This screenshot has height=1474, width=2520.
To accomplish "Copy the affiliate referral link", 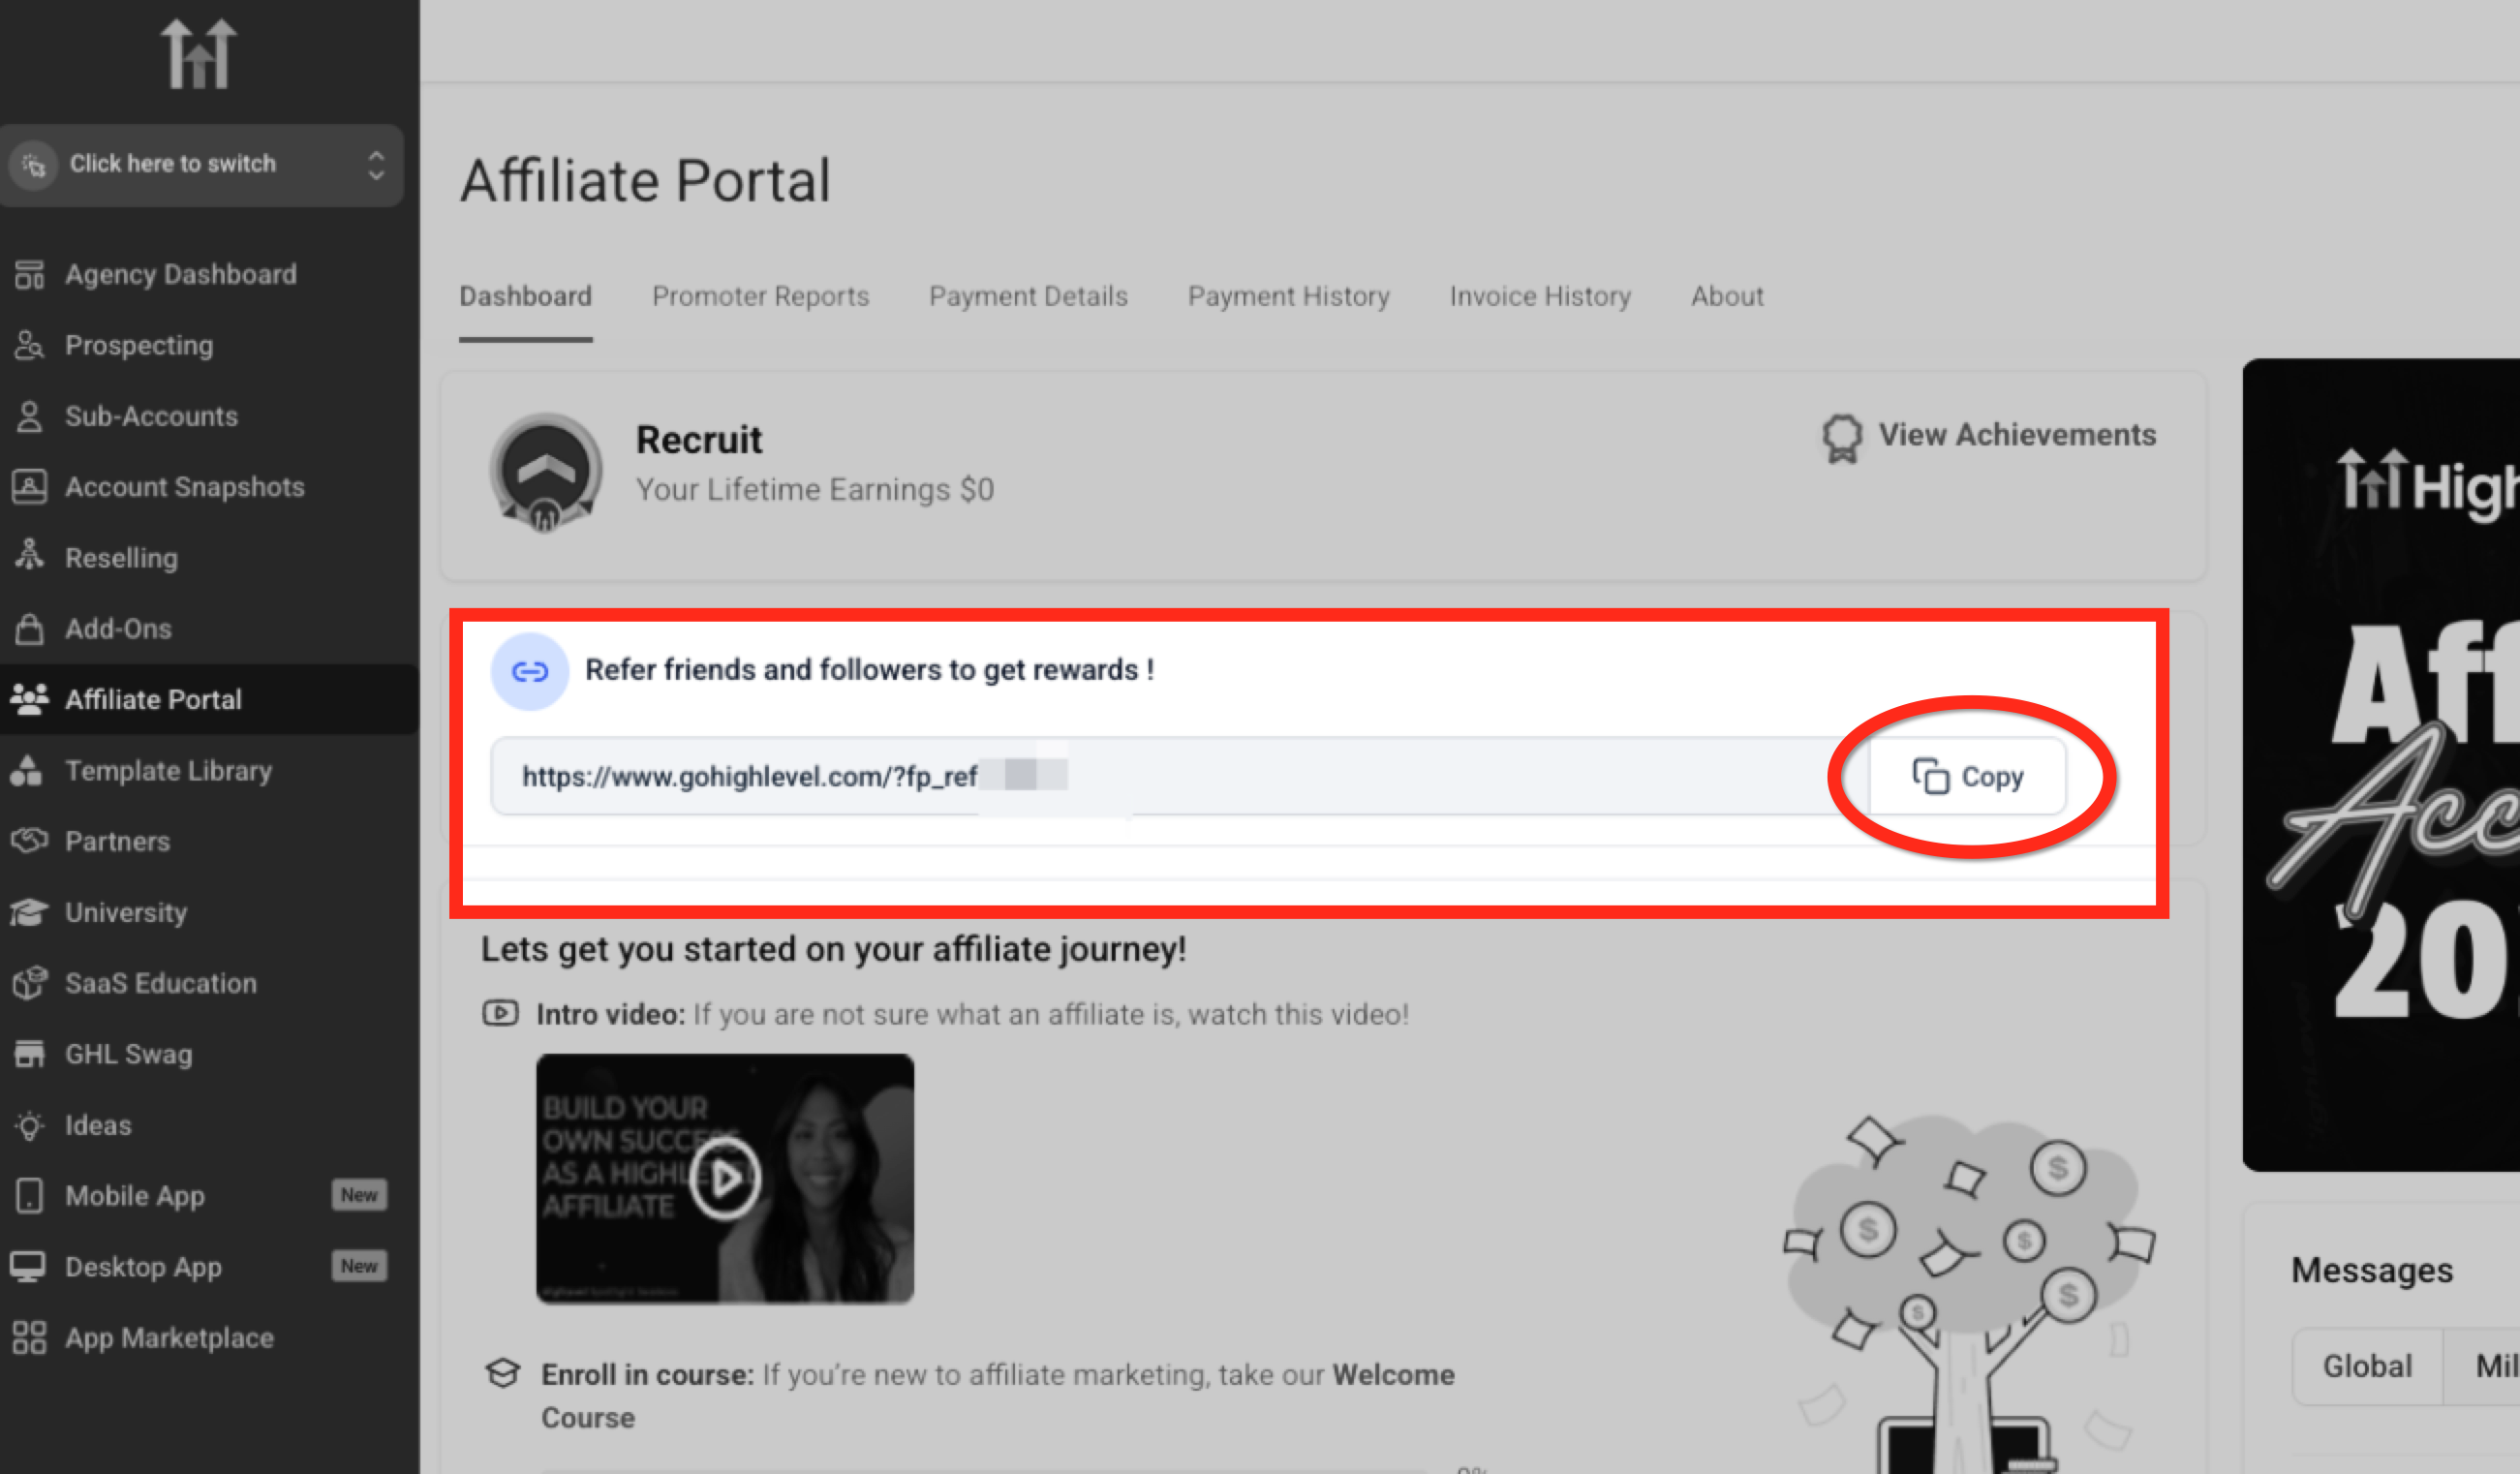I will click(1967, 777).
